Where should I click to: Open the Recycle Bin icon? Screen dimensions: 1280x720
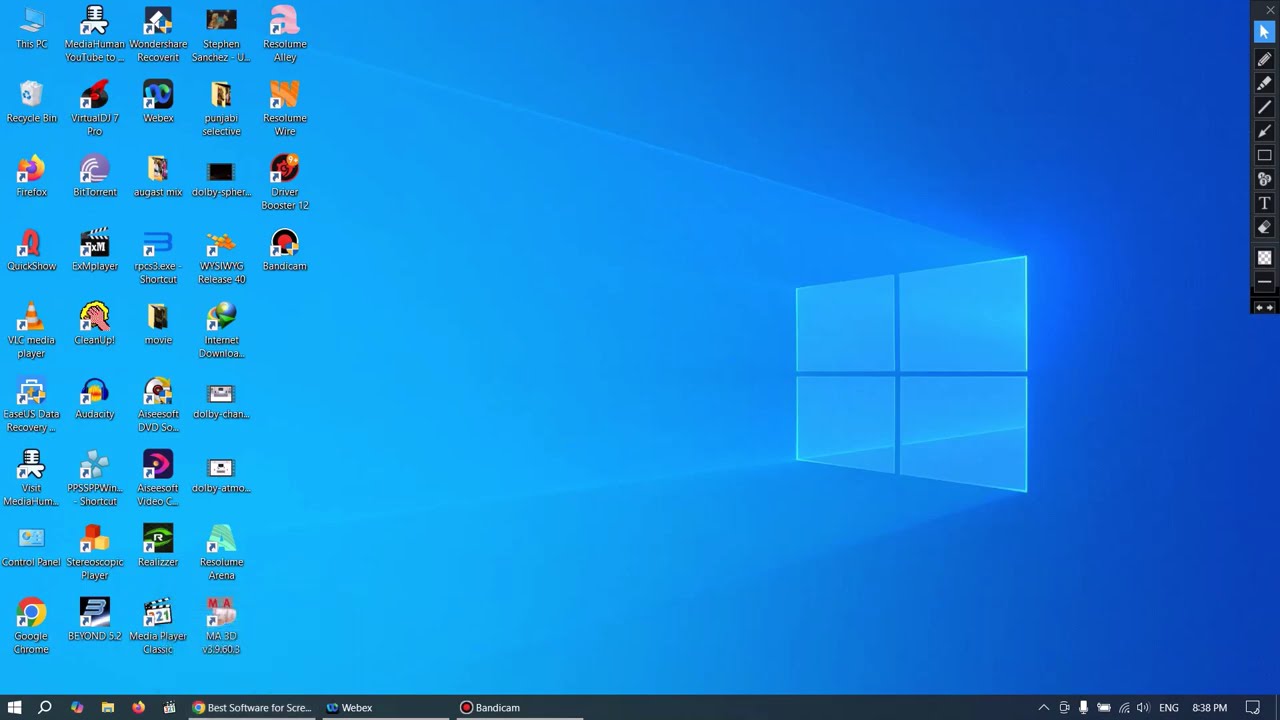coord(31,102)
